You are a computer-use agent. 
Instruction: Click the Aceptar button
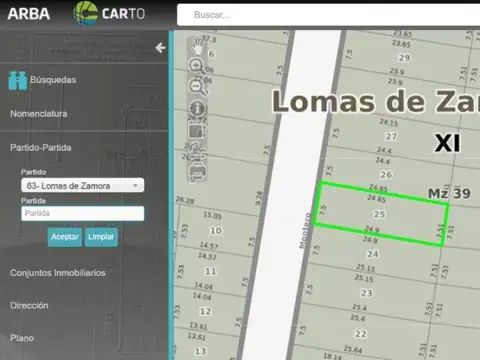[x=65, y=237]
